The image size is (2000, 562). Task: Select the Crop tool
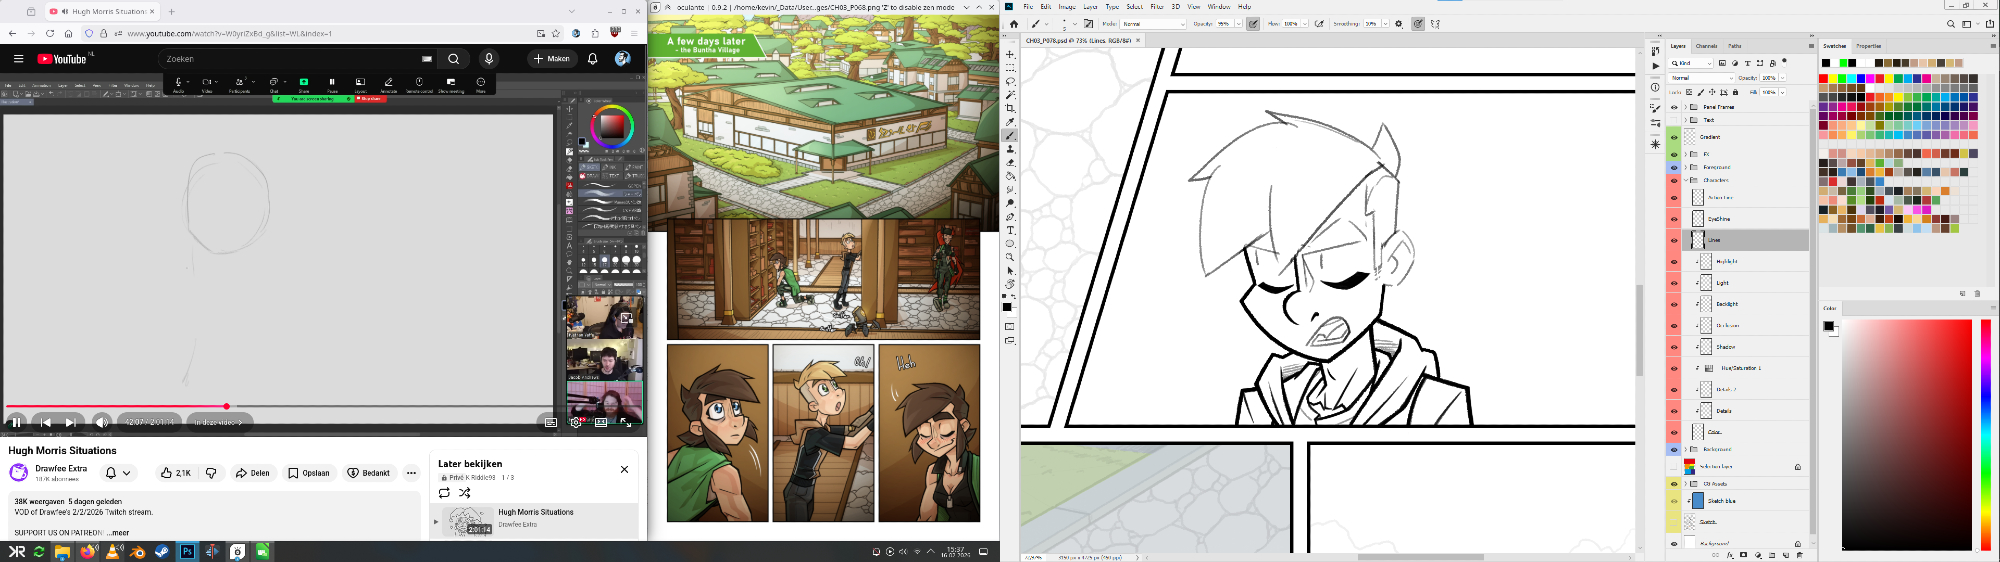pos(1010,108)
